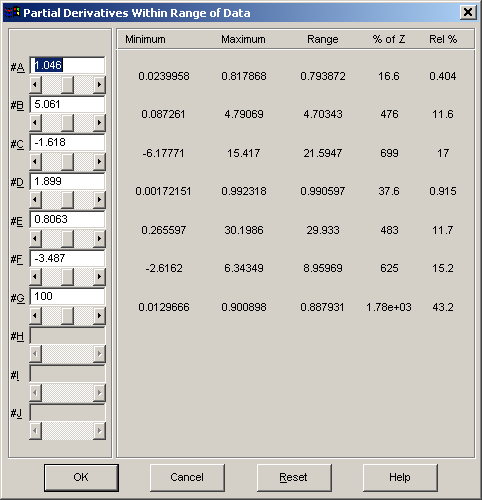Click the #G slider thumb

67,315
